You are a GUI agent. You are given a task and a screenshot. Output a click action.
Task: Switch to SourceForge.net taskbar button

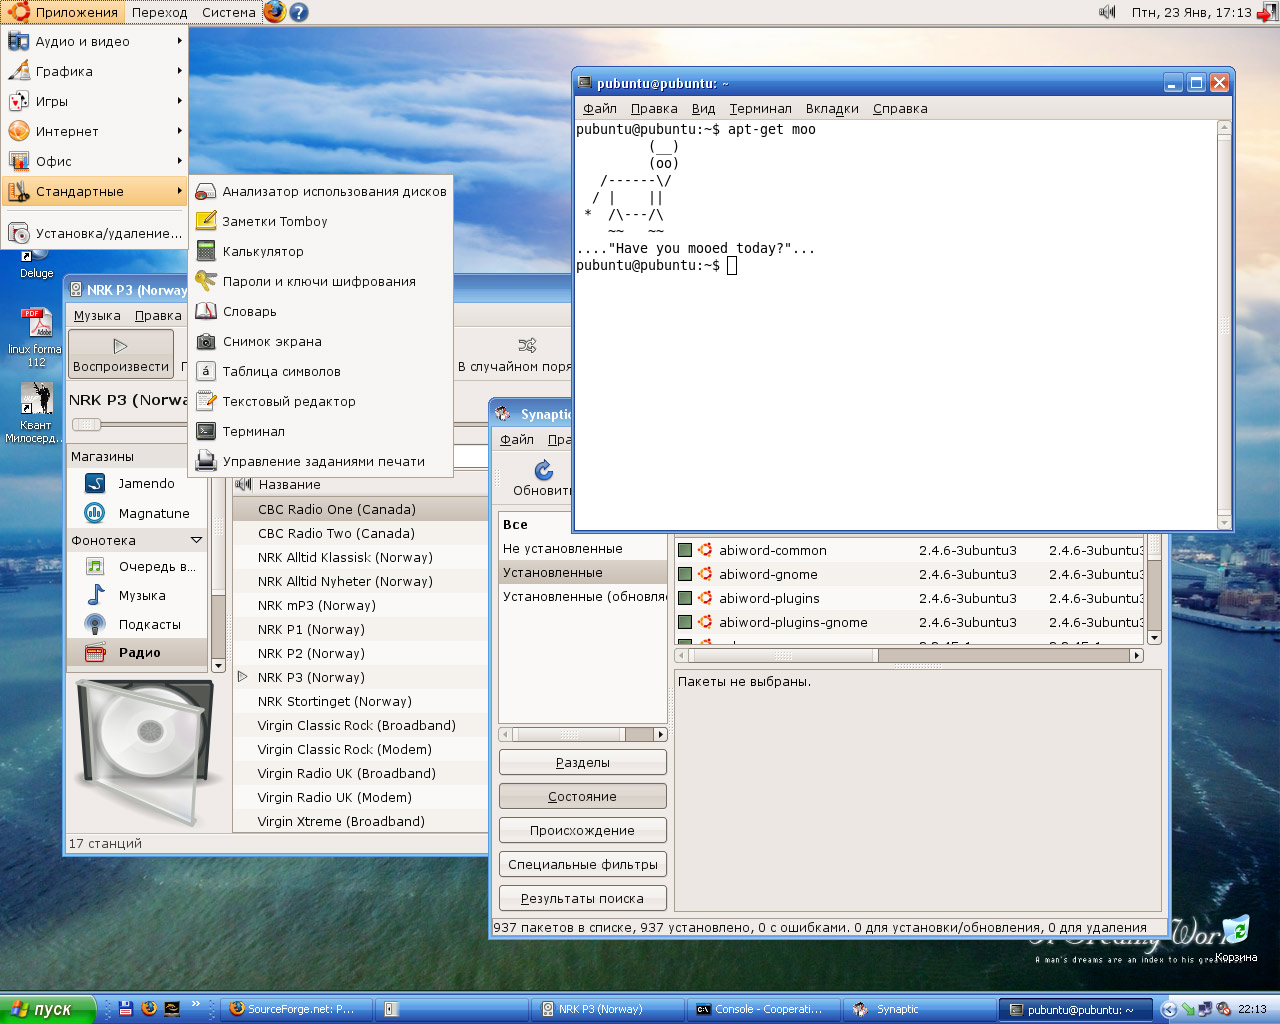[296, 1009]
